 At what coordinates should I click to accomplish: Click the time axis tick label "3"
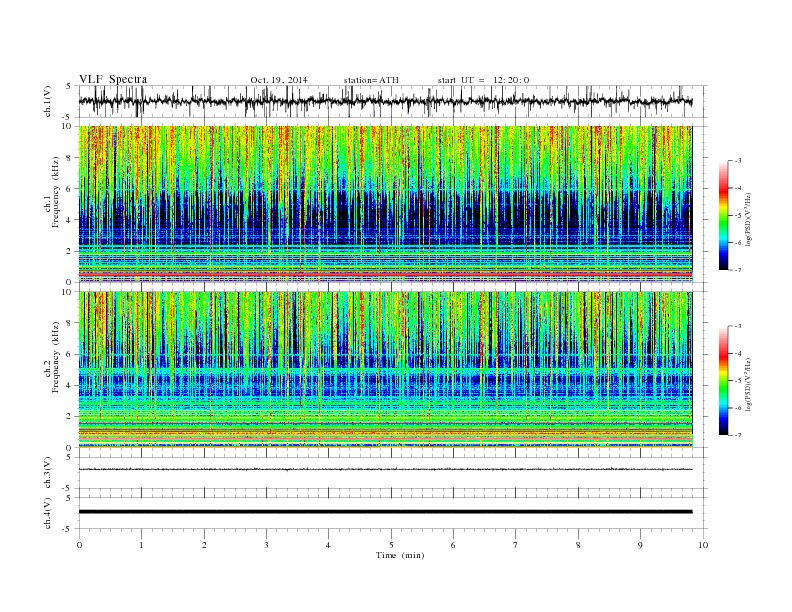266,545
